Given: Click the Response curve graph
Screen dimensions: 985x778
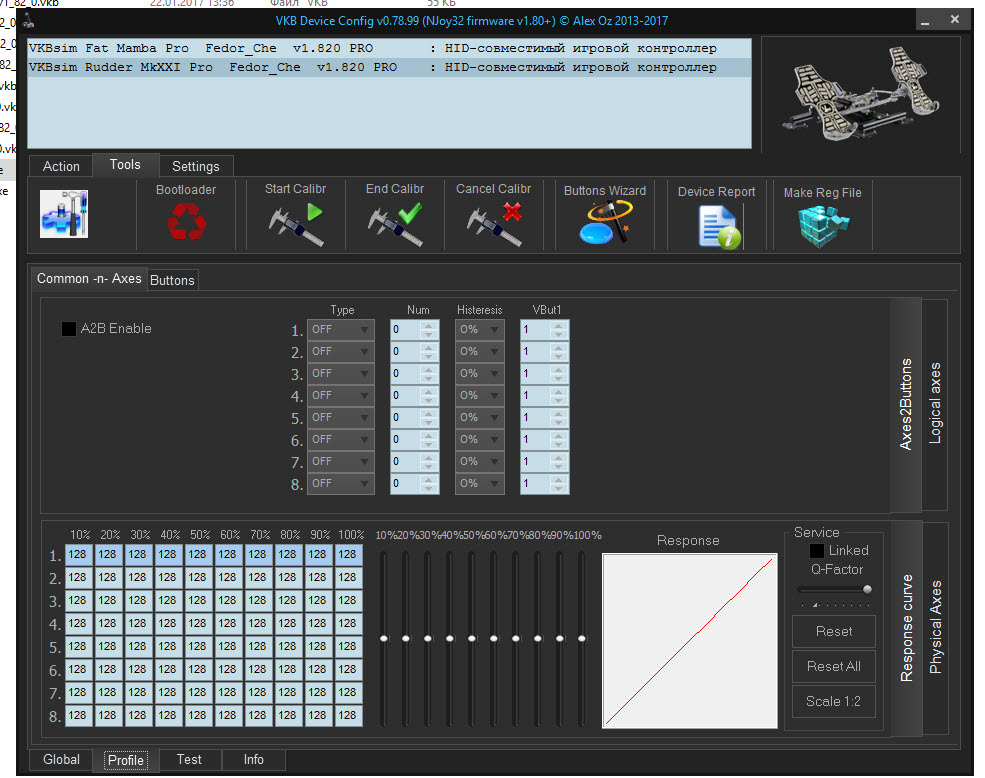Looking at the screenshot, I should 690,641.
